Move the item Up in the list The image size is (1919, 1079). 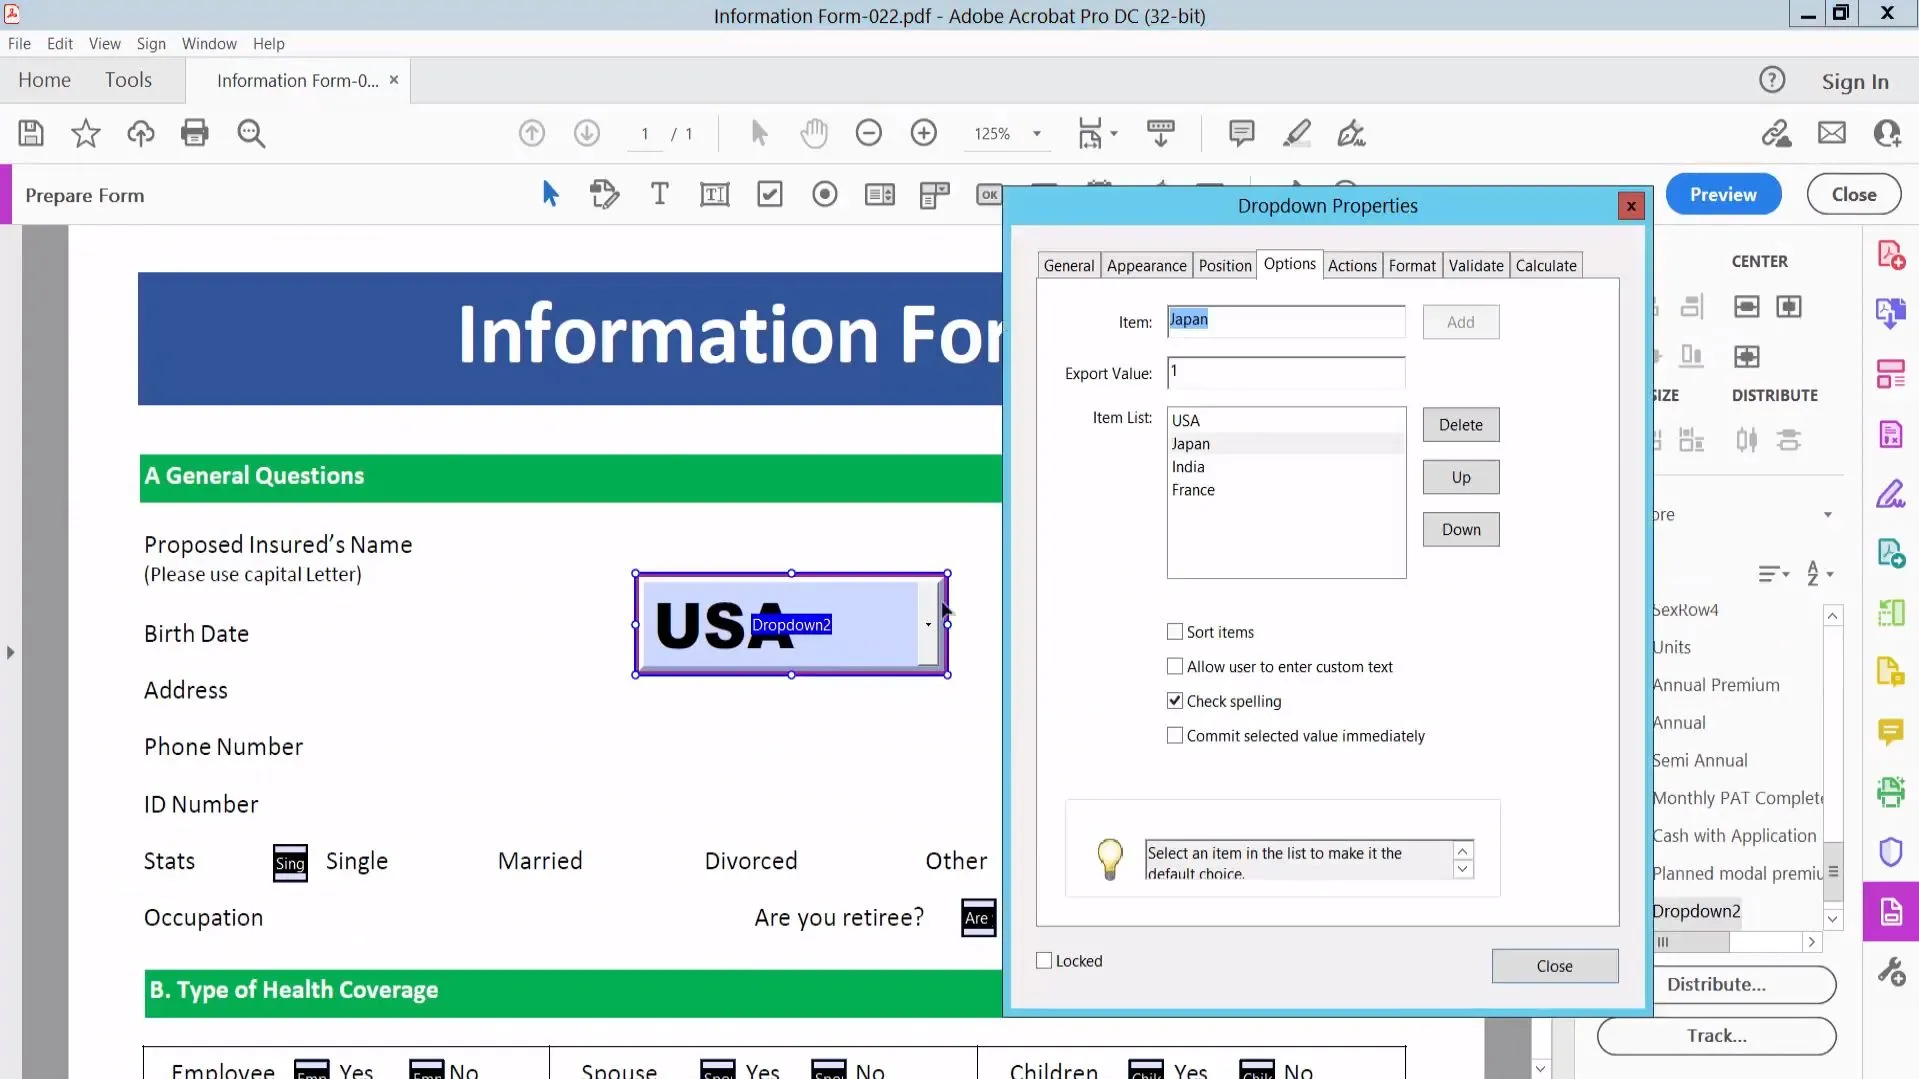(x=1460, y=477)
